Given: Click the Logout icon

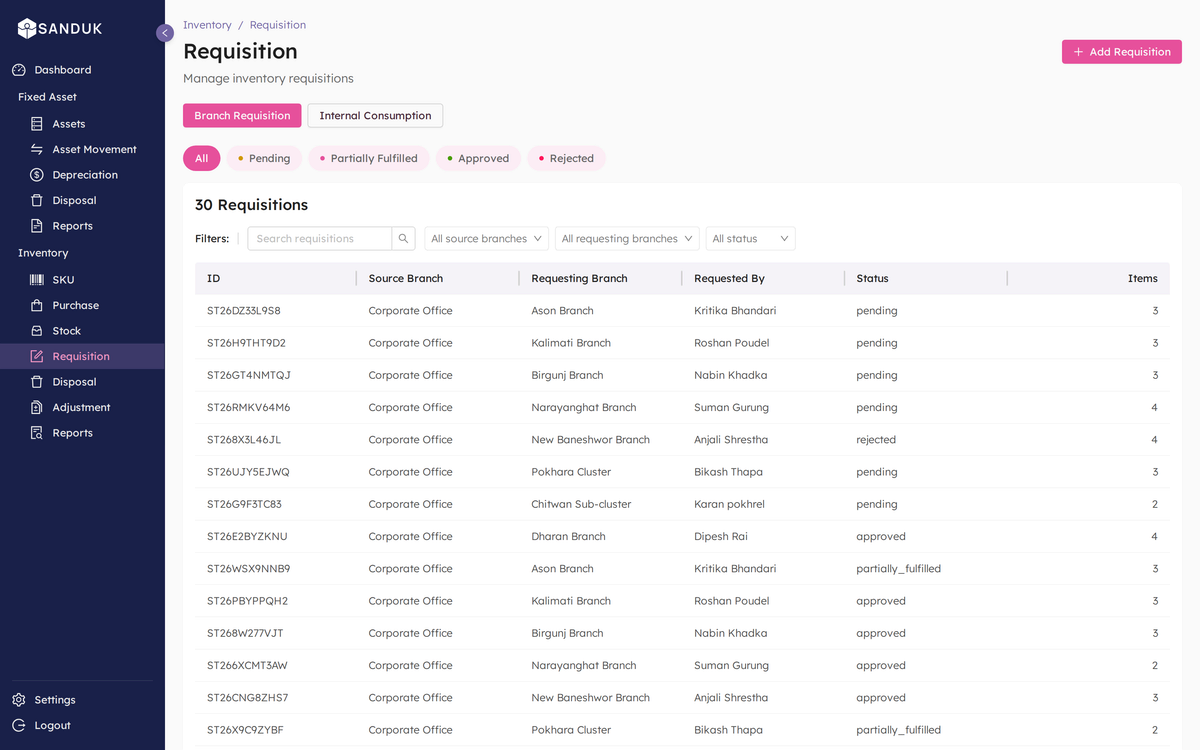Looking at the screenshot, I should (x=19, y=725).
